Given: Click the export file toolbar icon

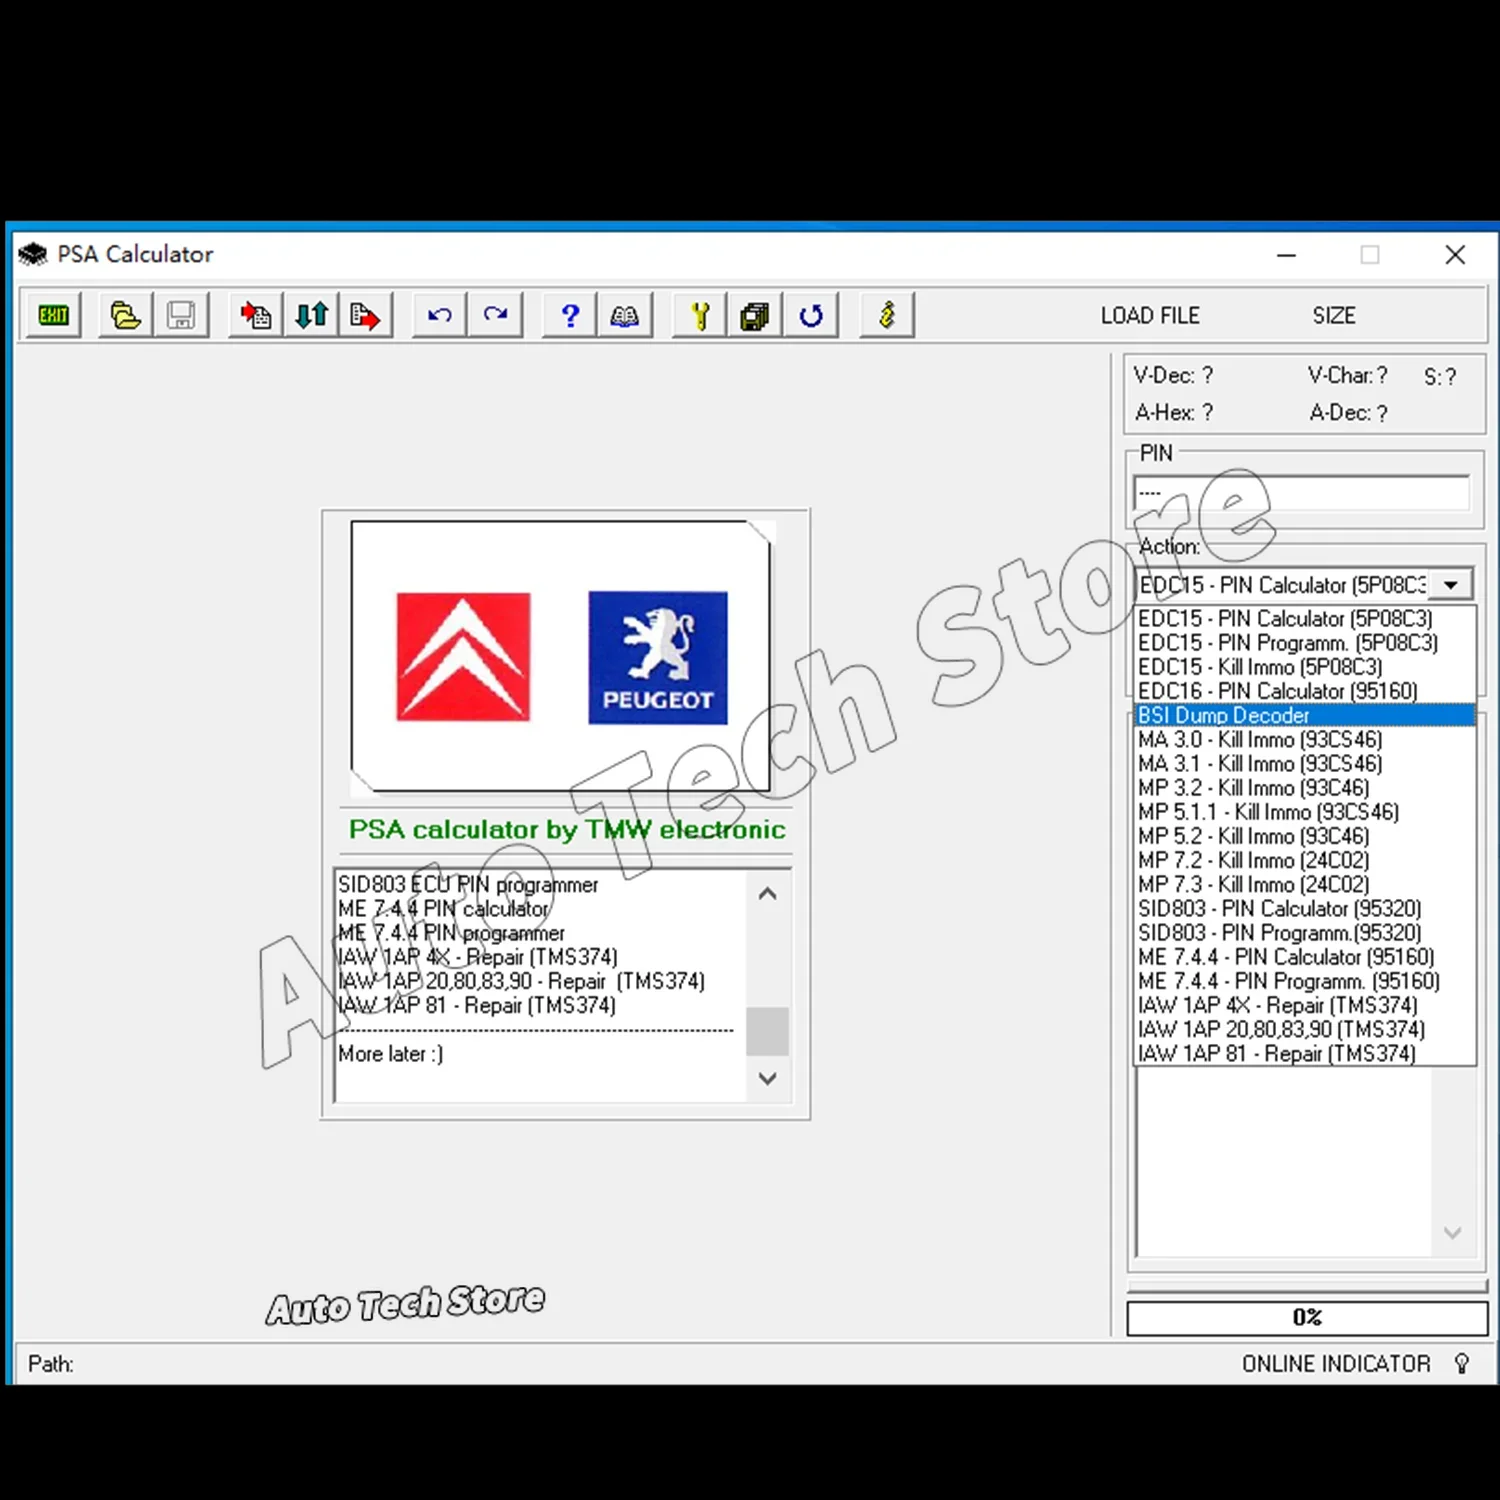Looking at the screenshot, I should tap(366, 315).
